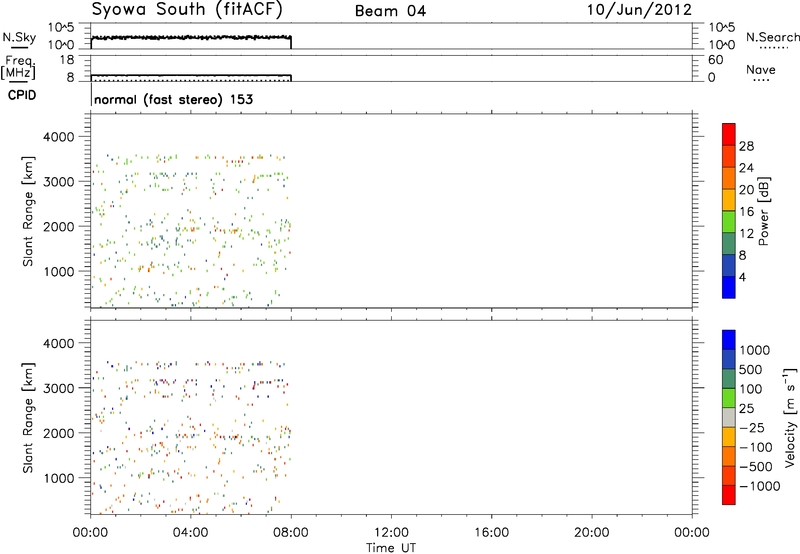Select the 'Freq. [MHz]' axis label
Image resolution: width=800 pixels, height=554 pixels.
point(18,67)
